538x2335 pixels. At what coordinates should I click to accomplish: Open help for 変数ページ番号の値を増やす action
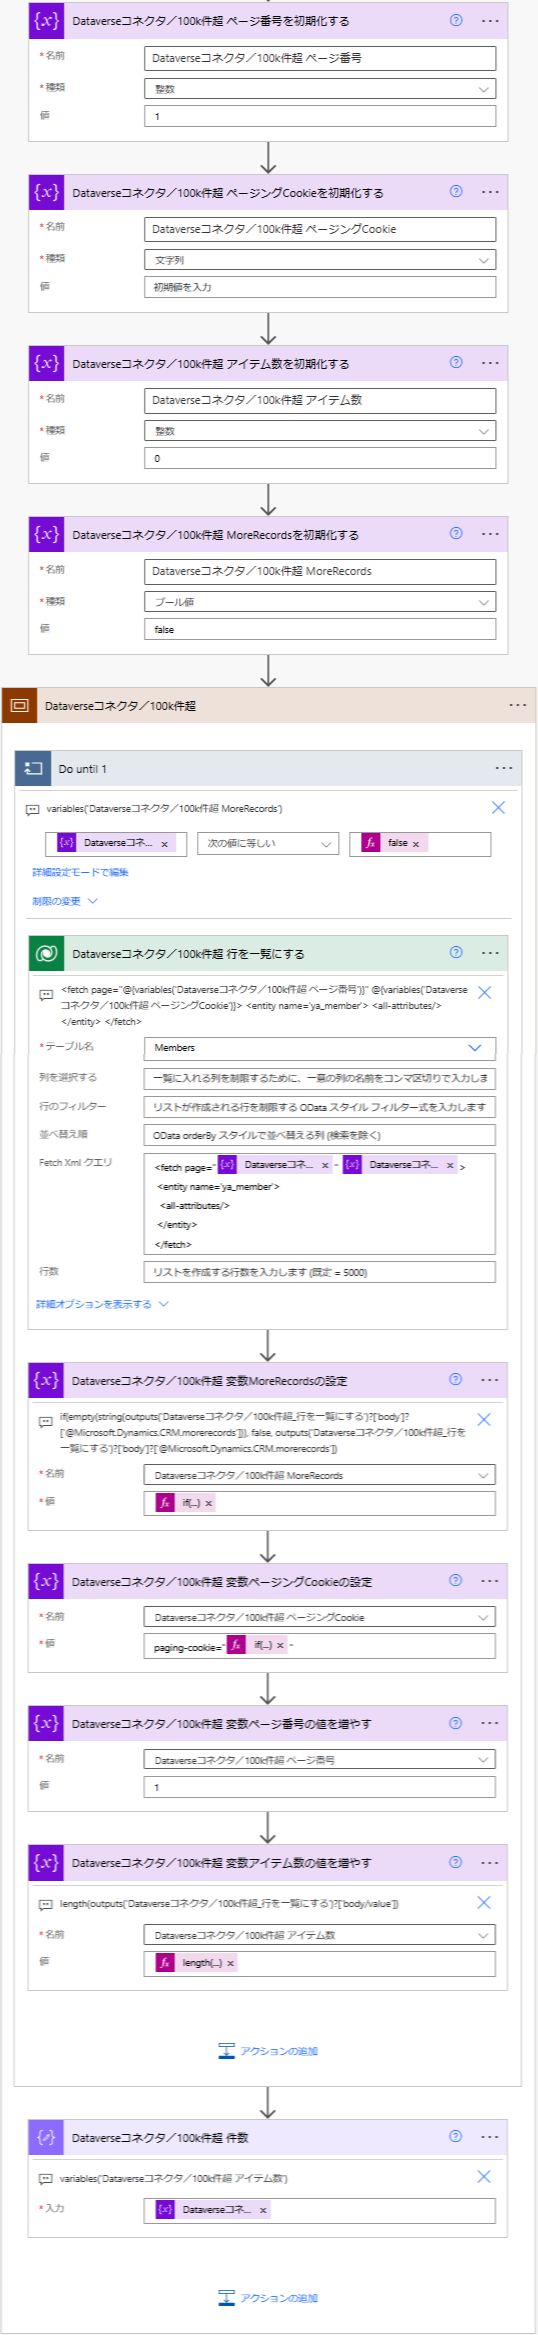[456, 1722]
